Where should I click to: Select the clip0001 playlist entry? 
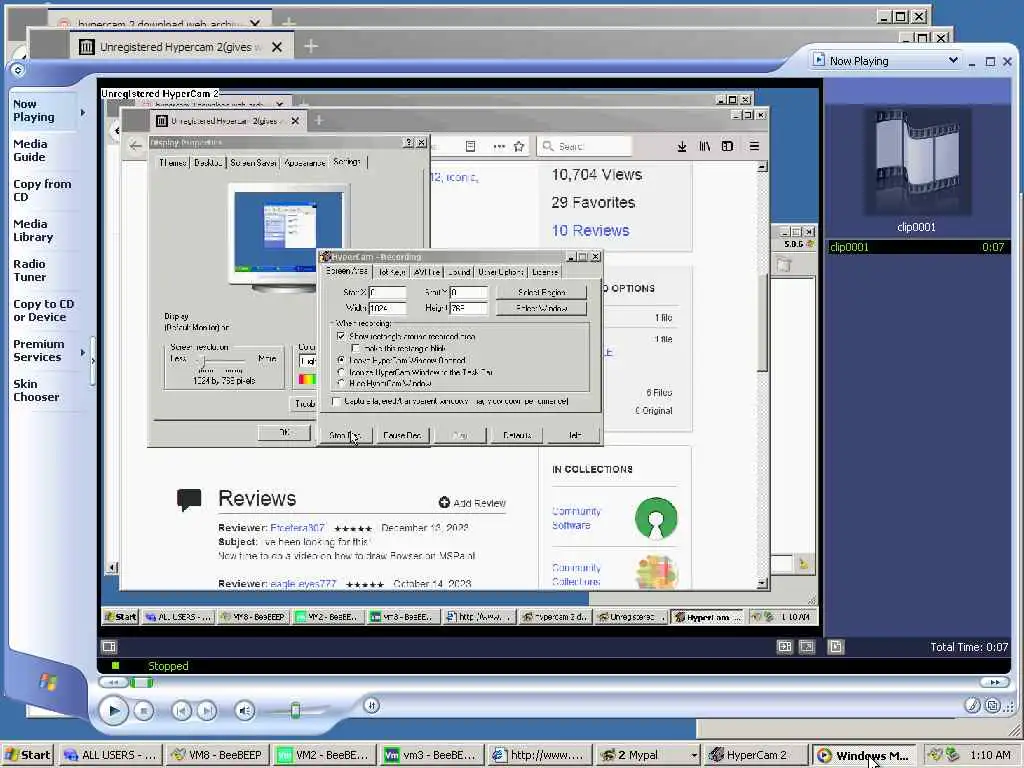click(919, 247)
